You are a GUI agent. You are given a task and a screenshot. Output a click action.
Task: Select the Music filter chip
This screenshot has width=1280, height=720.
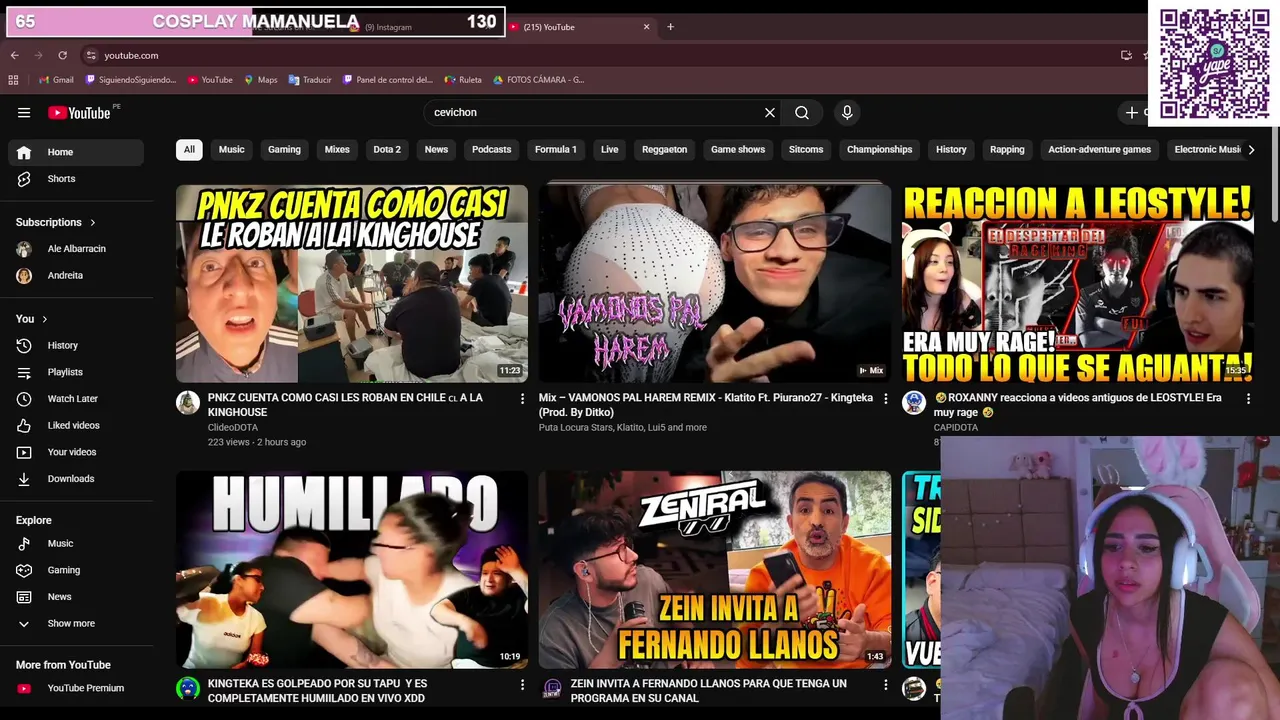pyautogui.click(x=231, y=150)
